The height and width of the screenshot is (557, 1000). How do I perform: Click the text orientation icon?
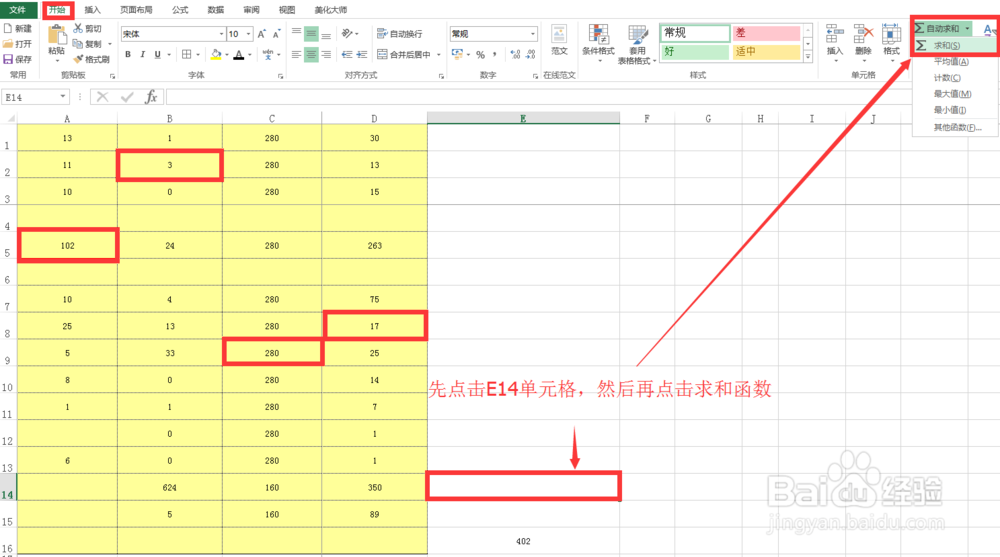pos(347,33)
